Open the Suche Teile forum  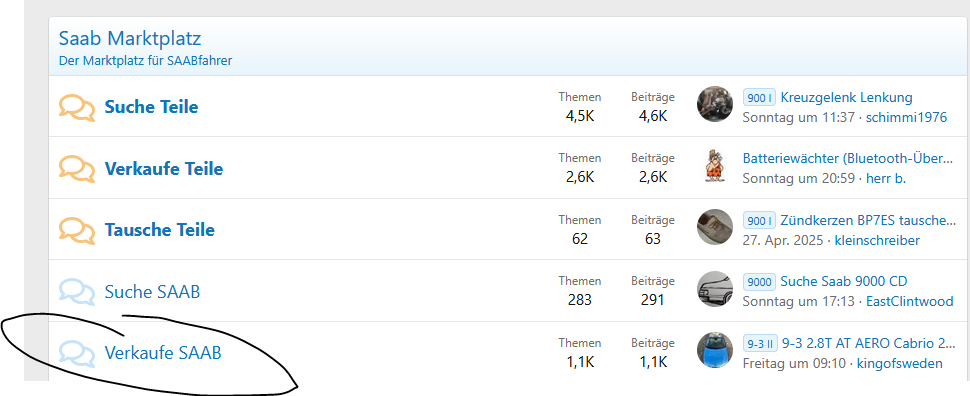tap(151, 107)
